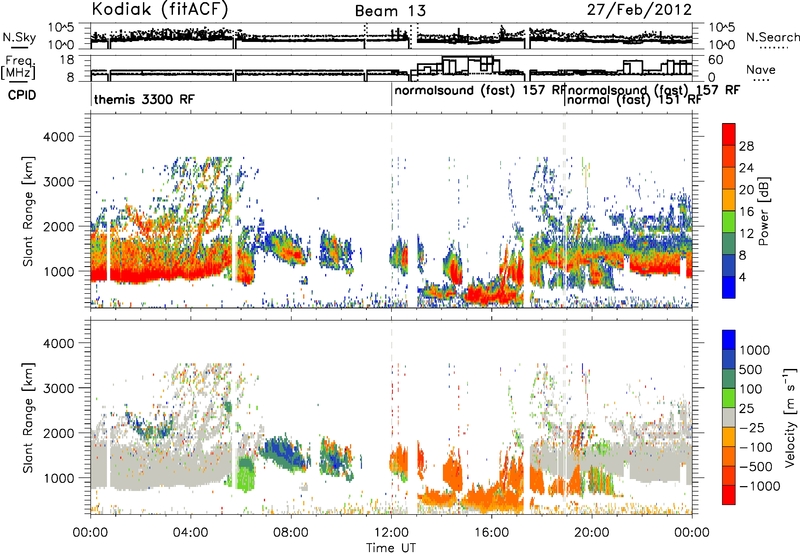
Task: Pick the light green 25–100 Velocity segment
Action: pyautogui.click(x=729, y=398)
